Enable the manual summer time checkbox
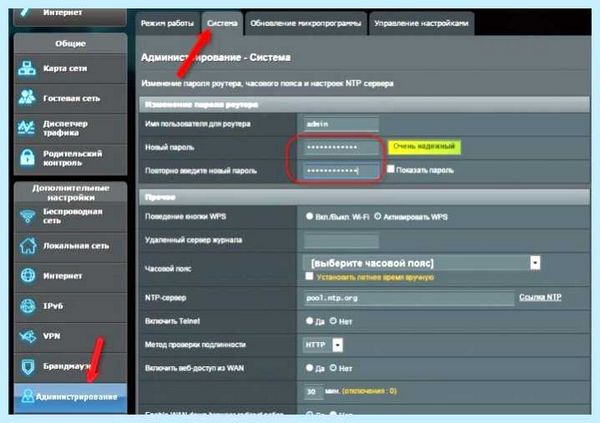This screenshot has height=423, width=600. [x=309, y=276]
